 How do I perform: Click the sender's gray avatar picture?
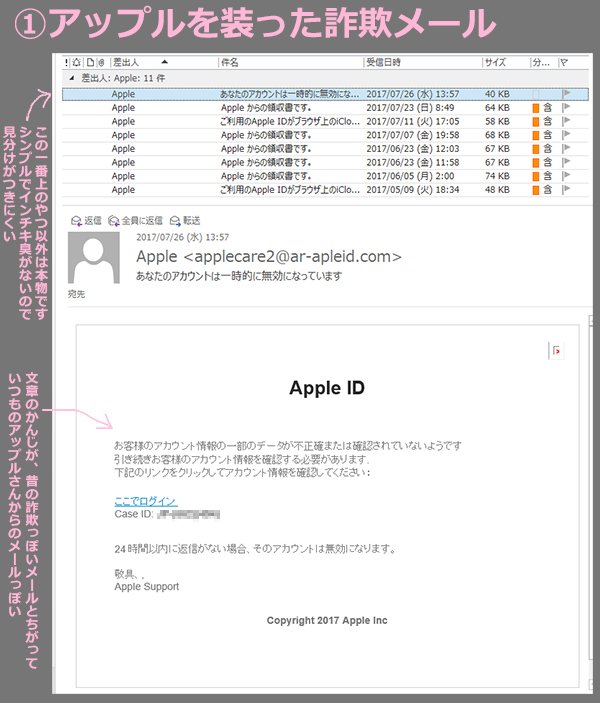click(x=94, y=257)
